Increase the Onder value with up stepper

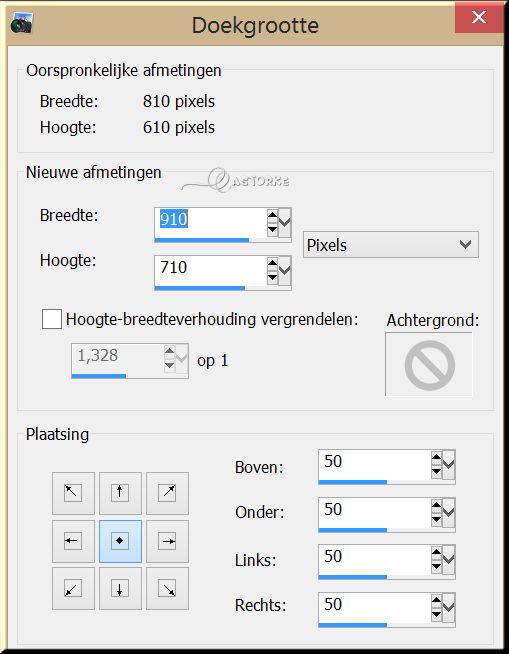[x=436, y=506]
